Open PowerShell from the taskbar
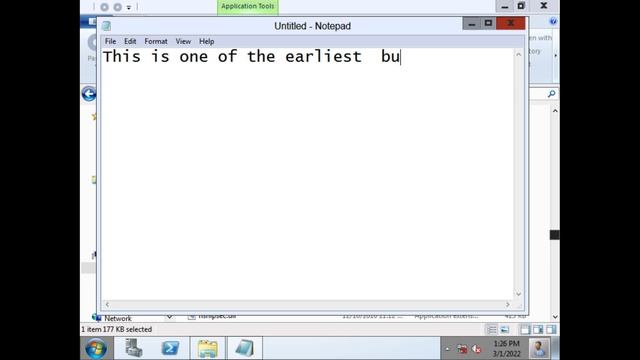Viewport: 640px width, 360px height. tap(170, 348)
